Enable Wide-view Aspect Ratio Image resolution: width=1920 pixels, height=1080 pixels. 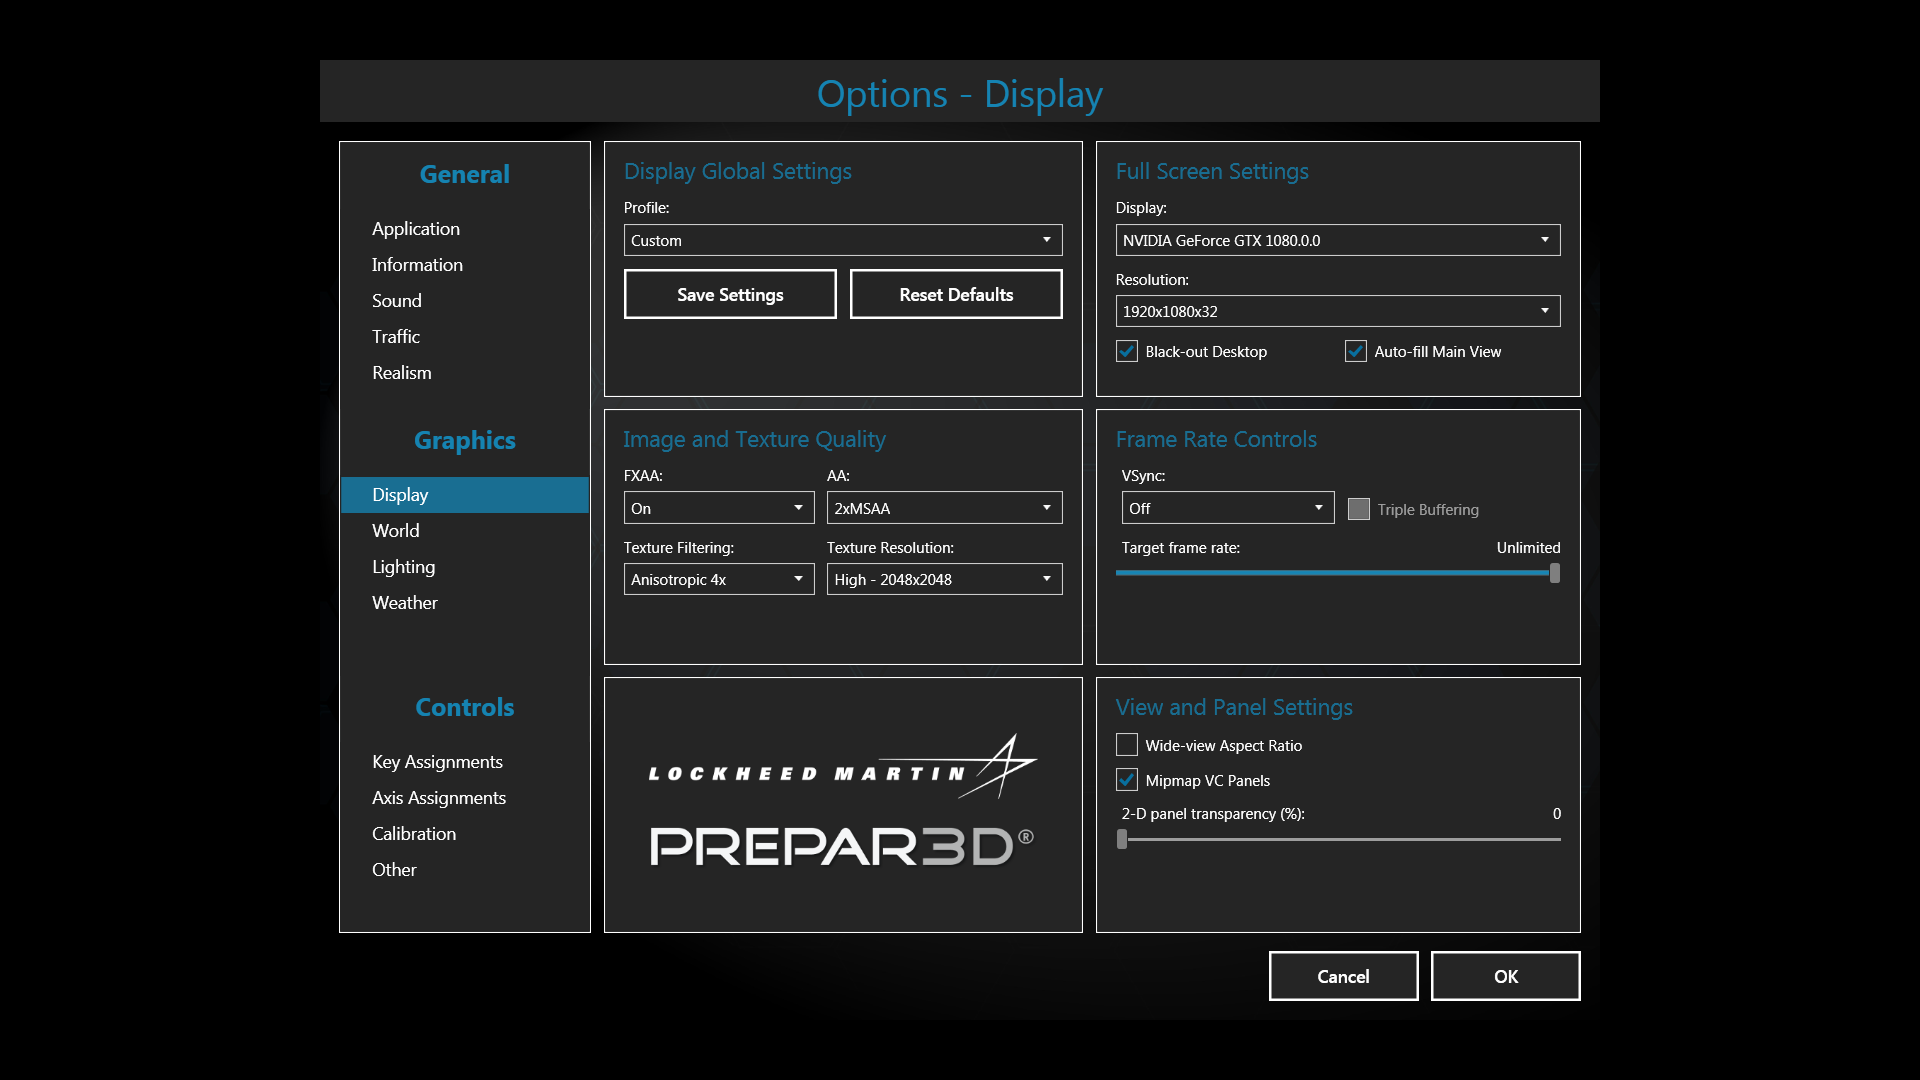tap(1127, 745)
